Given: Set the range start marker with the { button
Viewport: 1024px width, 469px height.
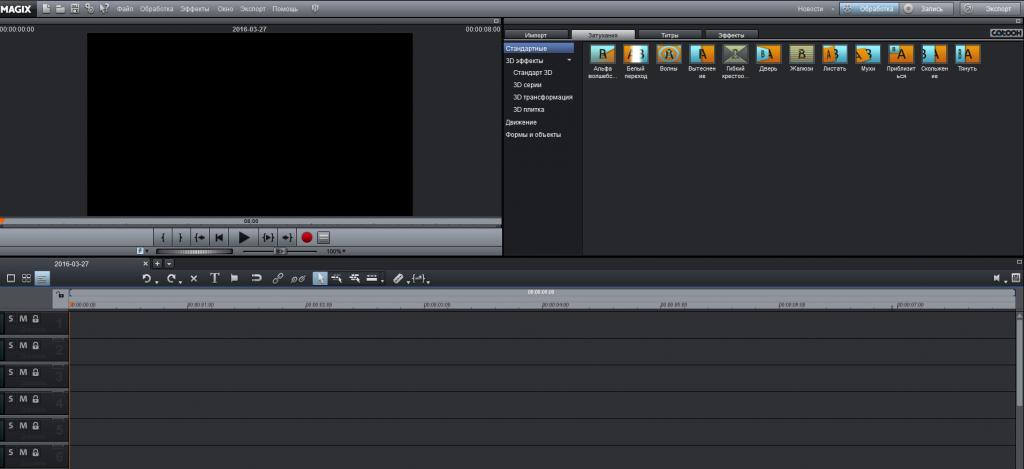Looking at the screenshot, I should 163,238.
